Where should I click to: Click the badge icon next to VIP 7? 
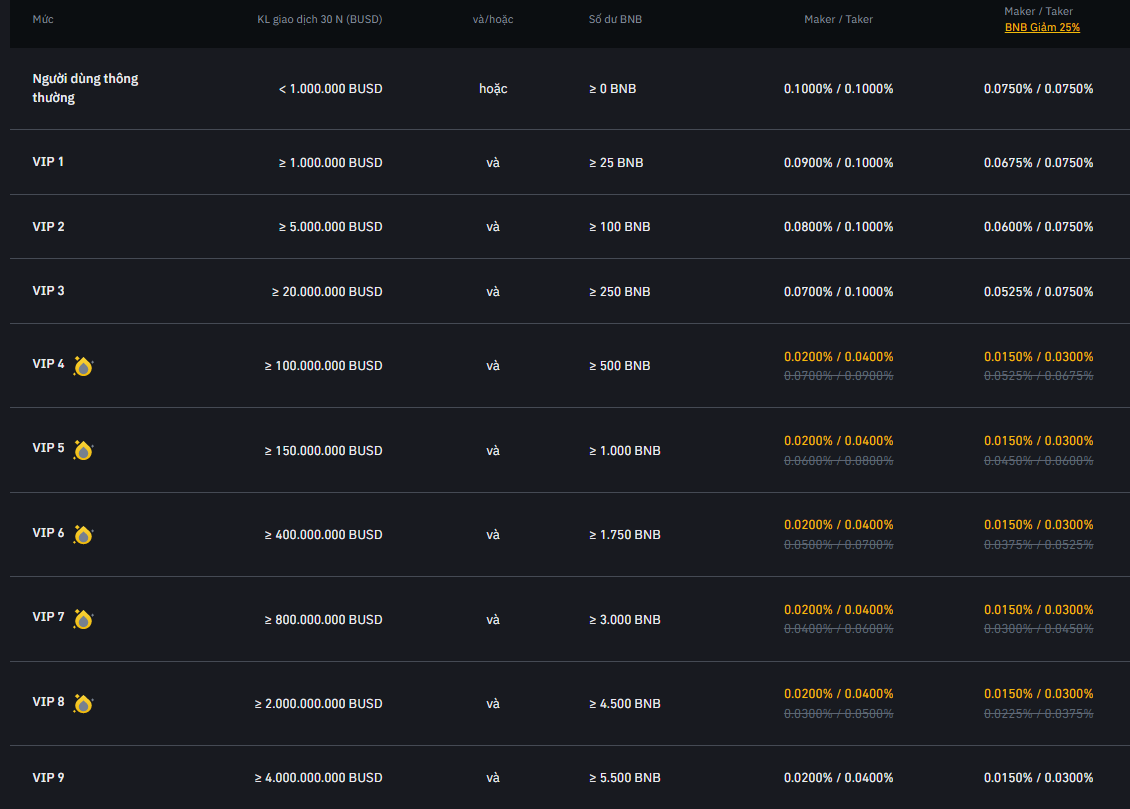point(83,619)
